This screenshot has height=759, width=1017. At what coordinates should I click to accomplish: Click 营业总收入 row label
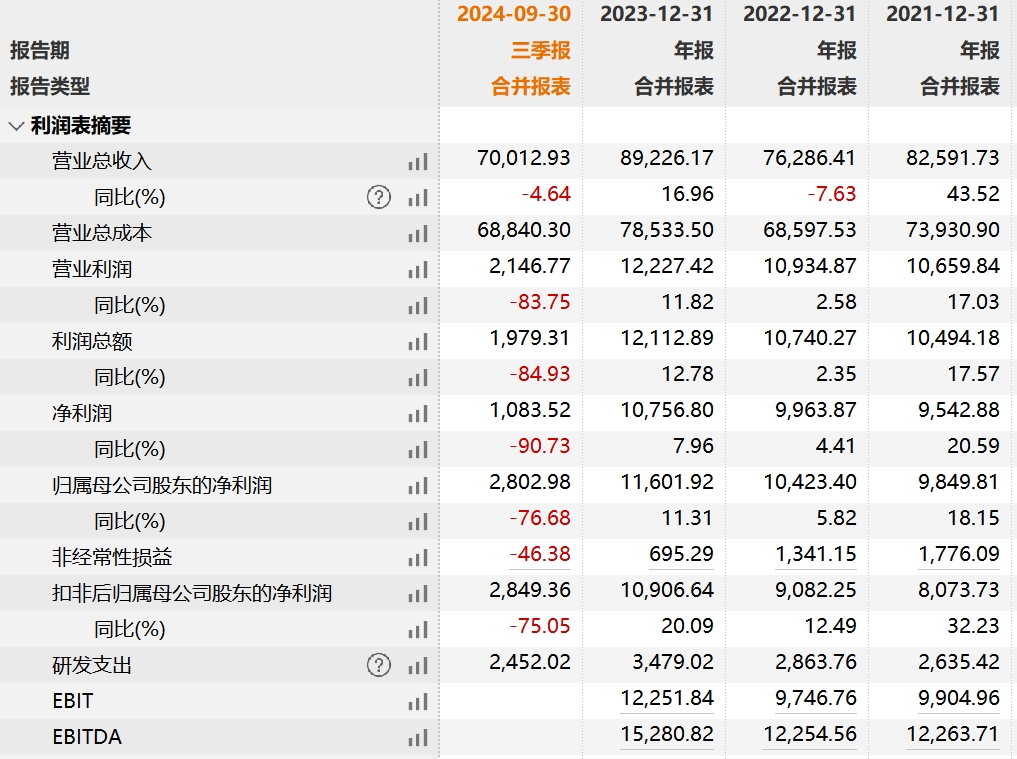(102, 161)
